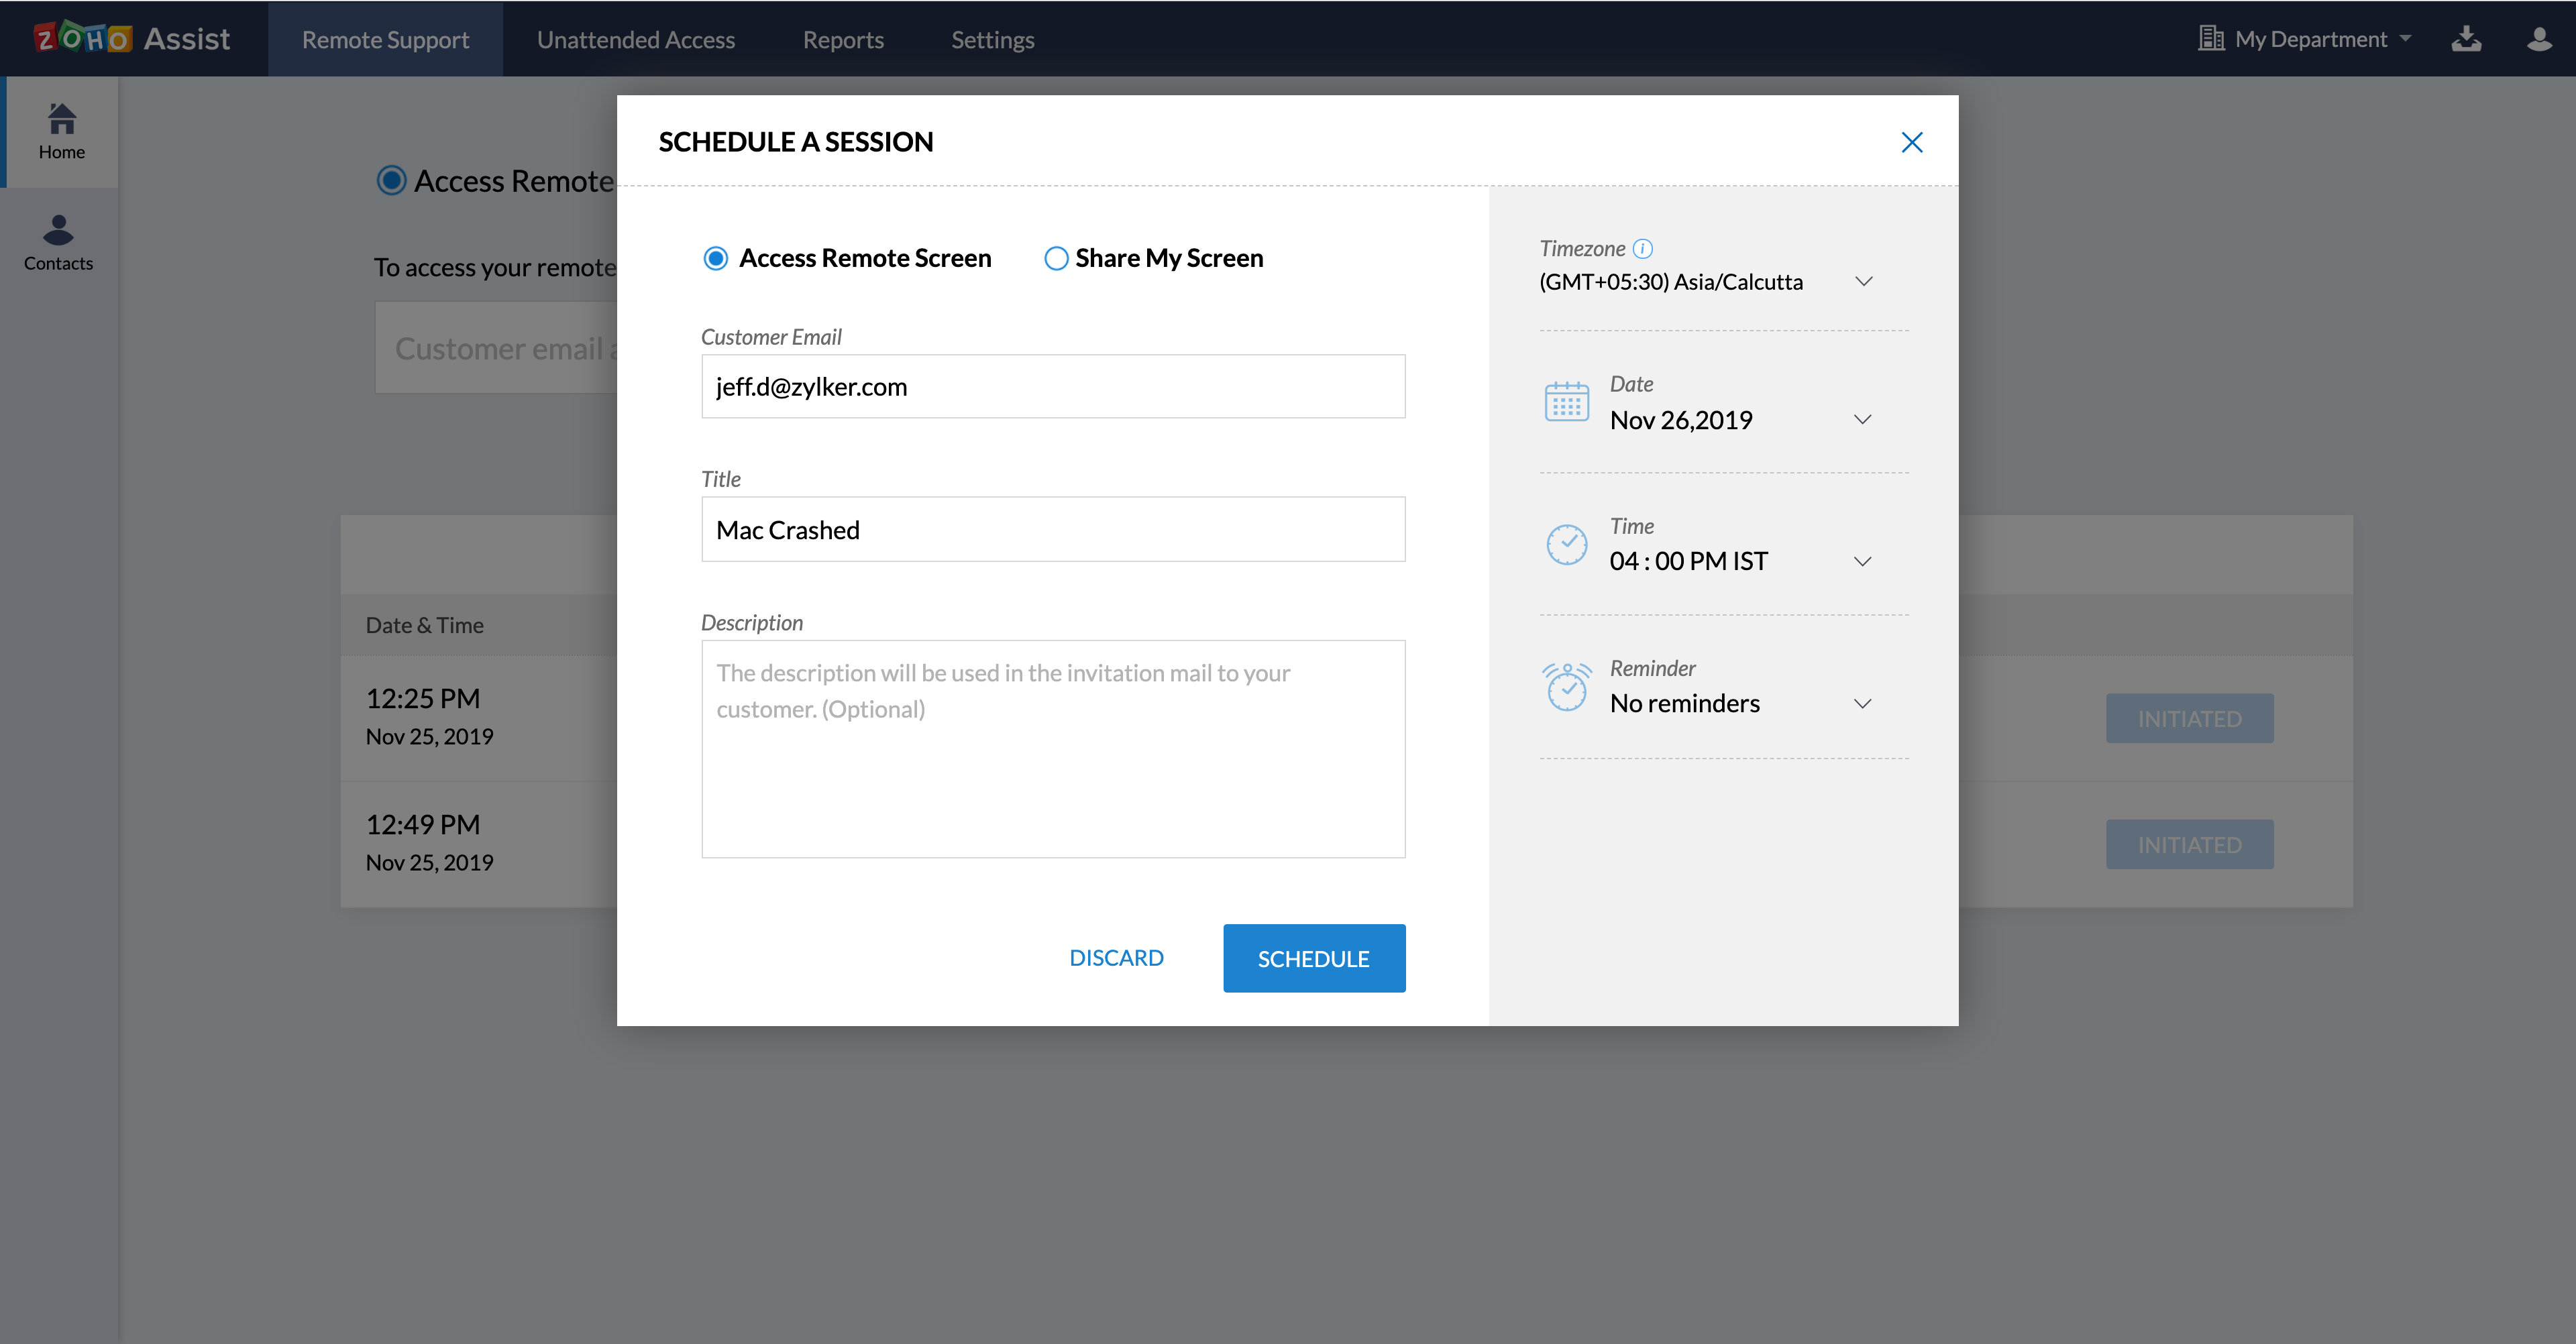This screenshot has width=2576, height=1344.
Task: Open Contacts from the sidebar
Action: (x=58, y=242)
